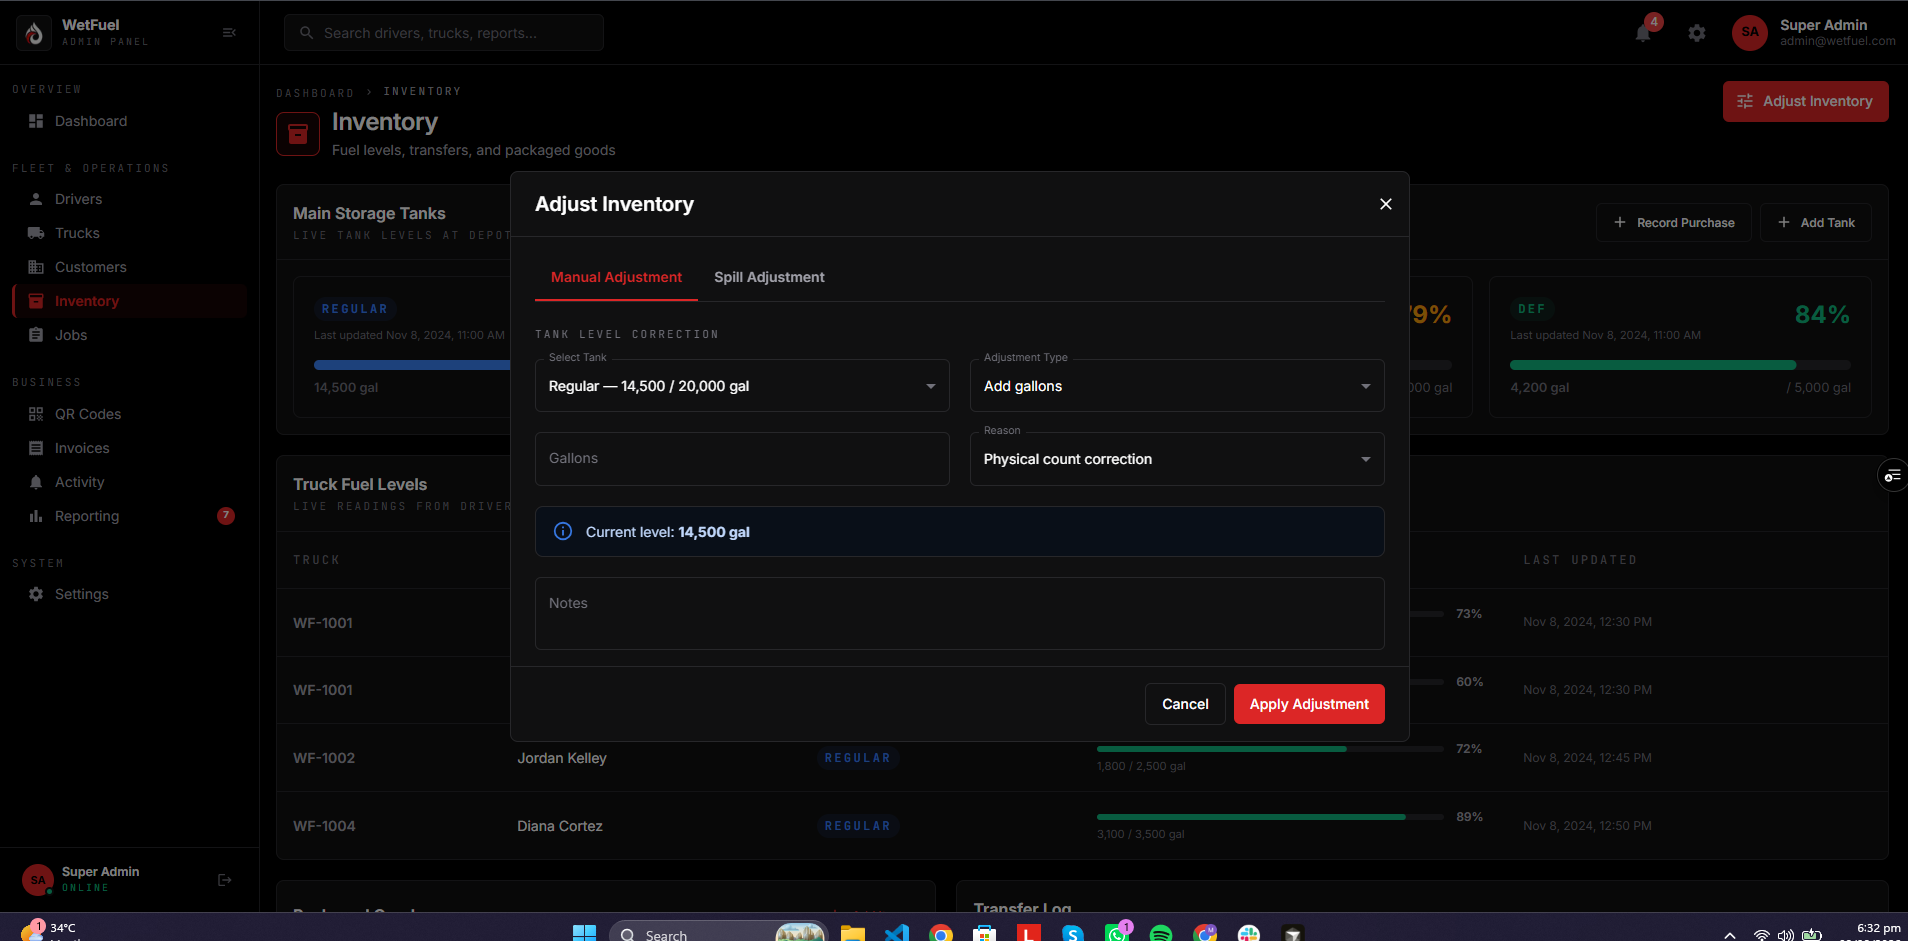1908x941 pixels.
Task: Click the Diana Cortez driver name
Action: coord(560,826)
